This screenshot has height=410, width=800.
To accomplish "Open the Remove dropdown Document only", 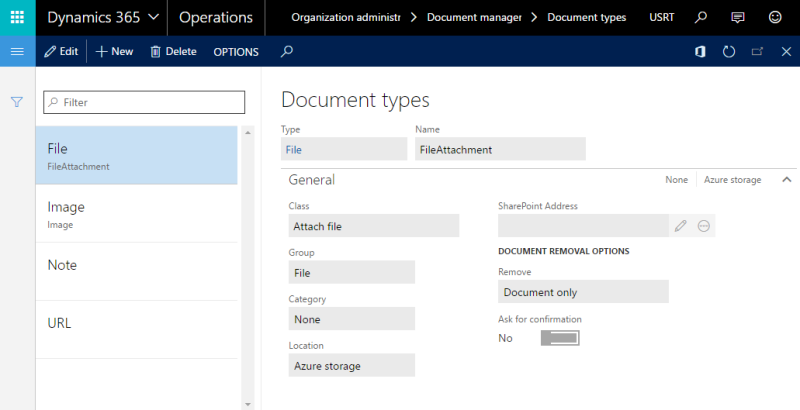I will (x=583, y=292).
